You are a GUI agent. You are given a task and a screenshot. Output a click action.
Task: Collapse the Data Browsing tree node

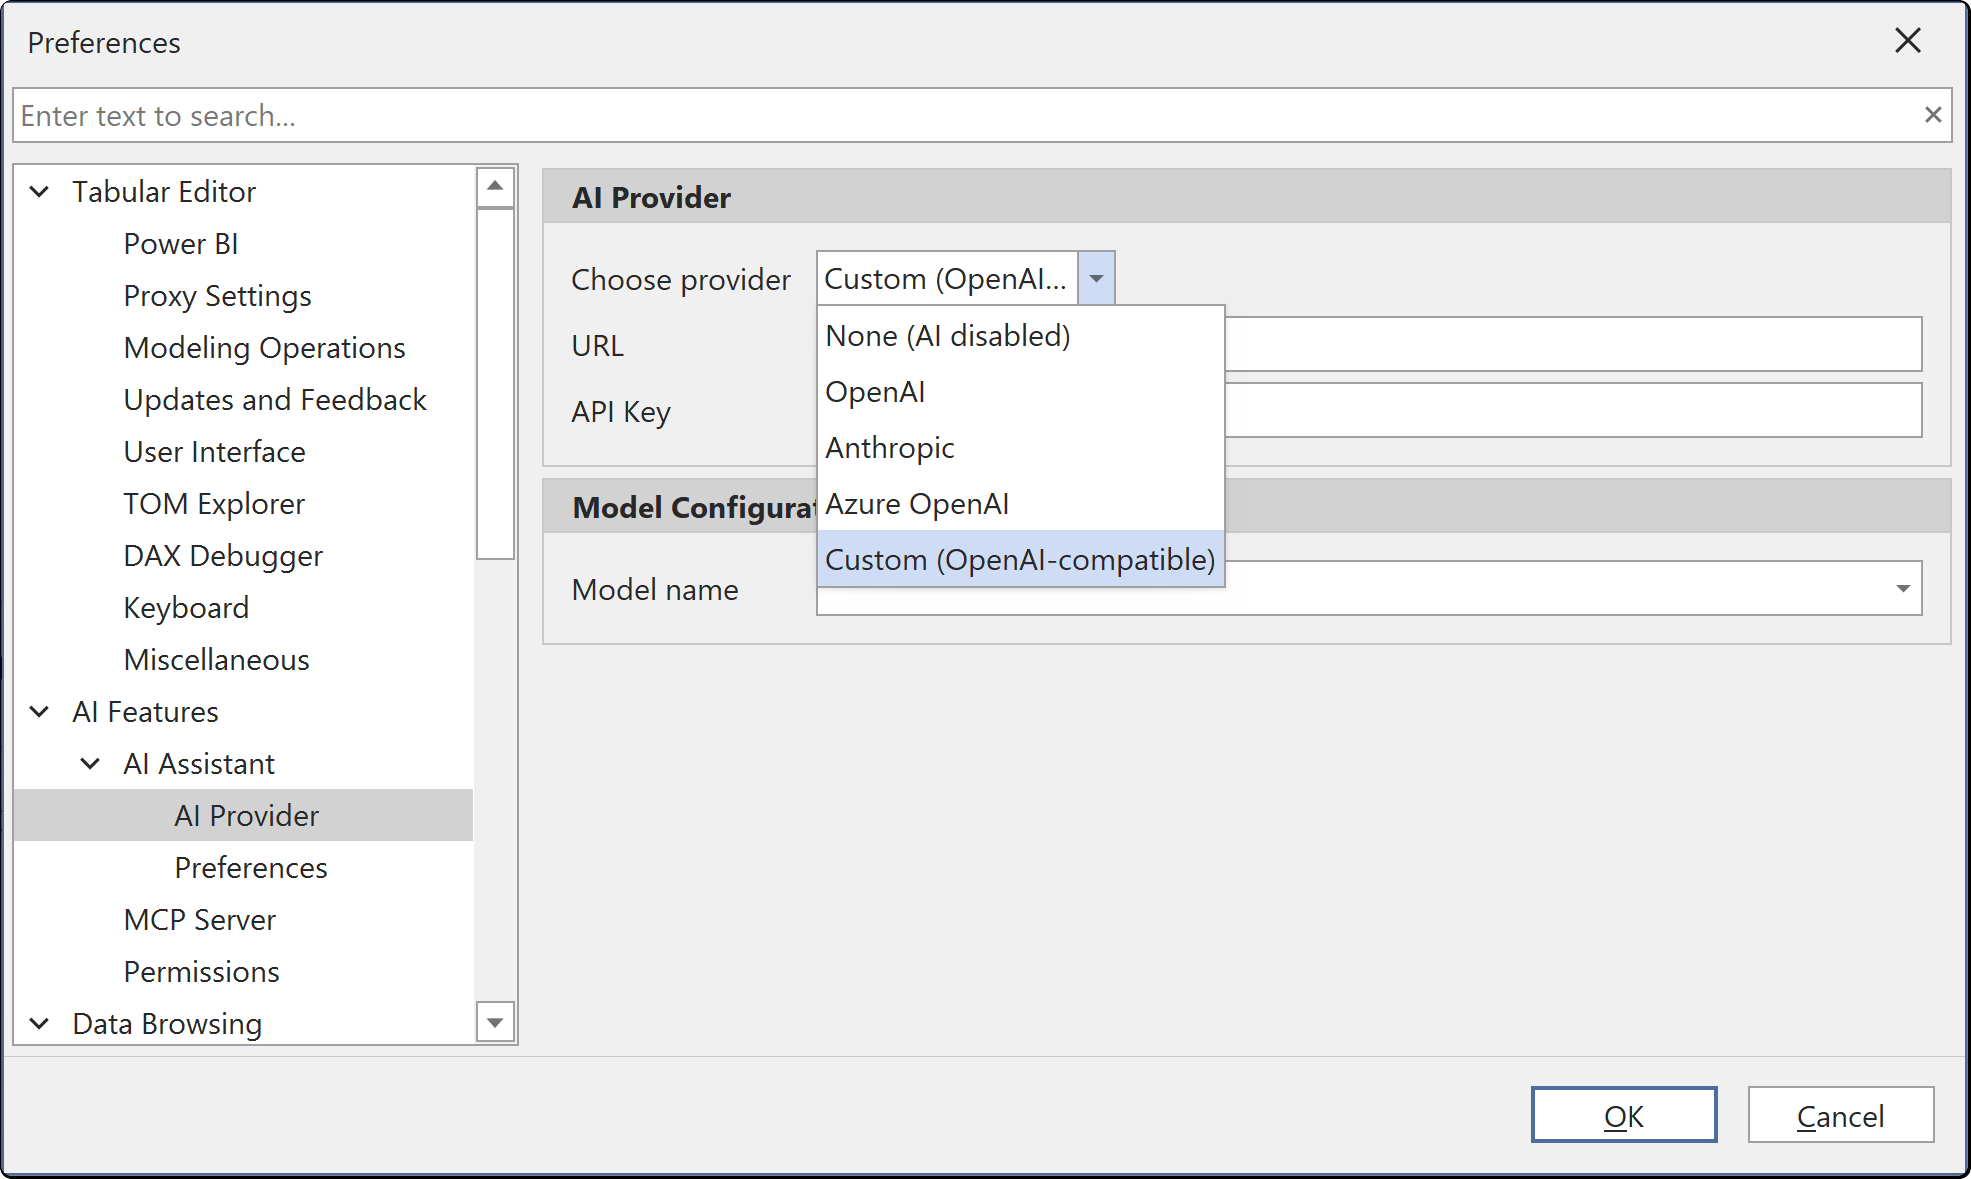40,1023
